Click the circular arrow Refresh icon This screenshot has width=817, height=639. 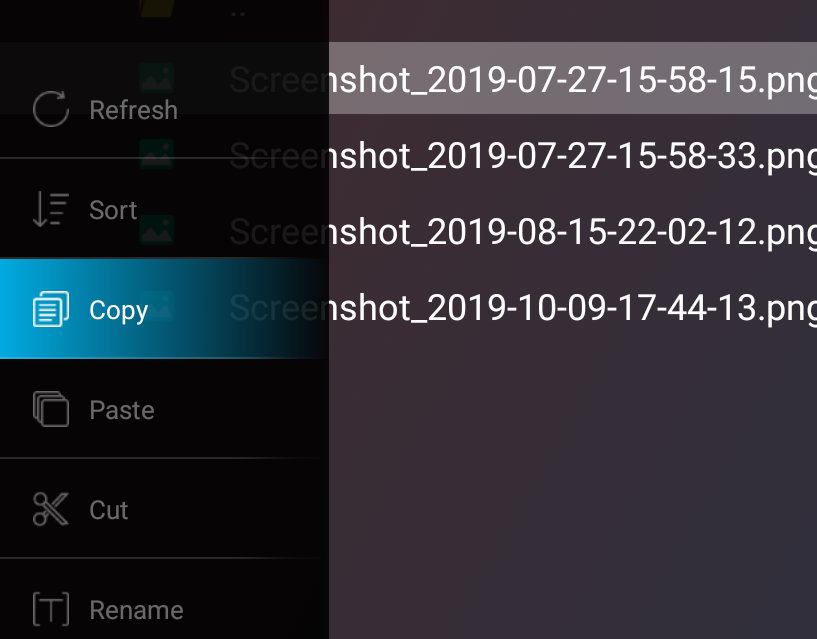[51, 109]
